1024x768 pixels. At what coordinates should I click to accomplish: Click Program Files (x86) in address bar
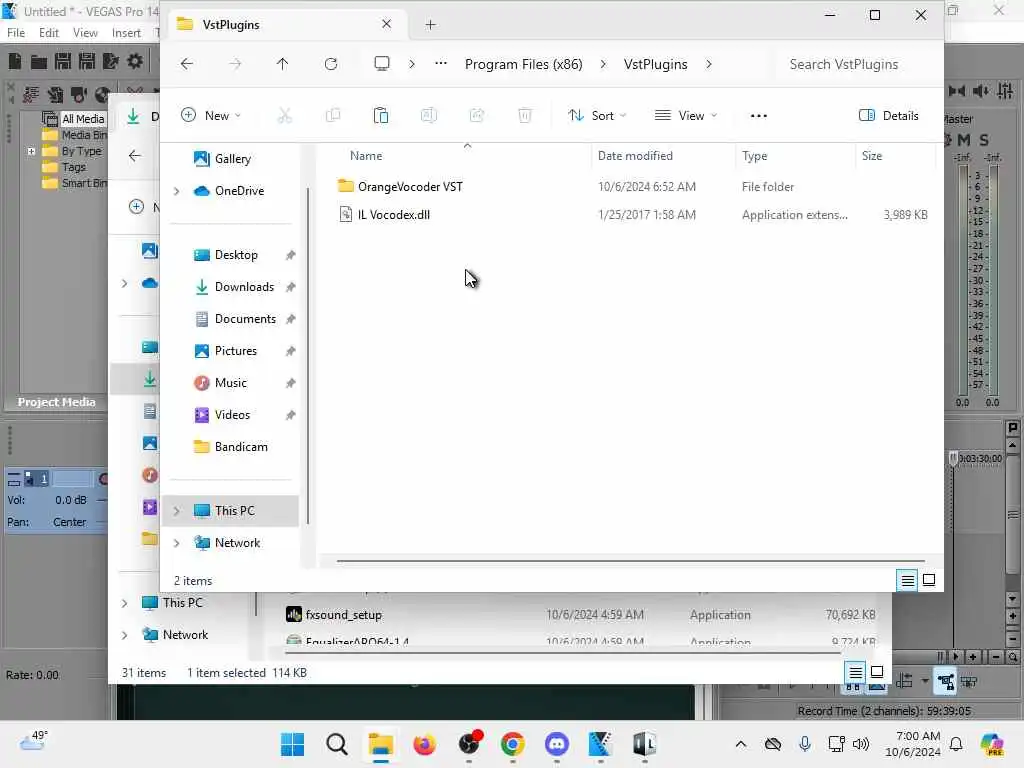pos(524,64)
